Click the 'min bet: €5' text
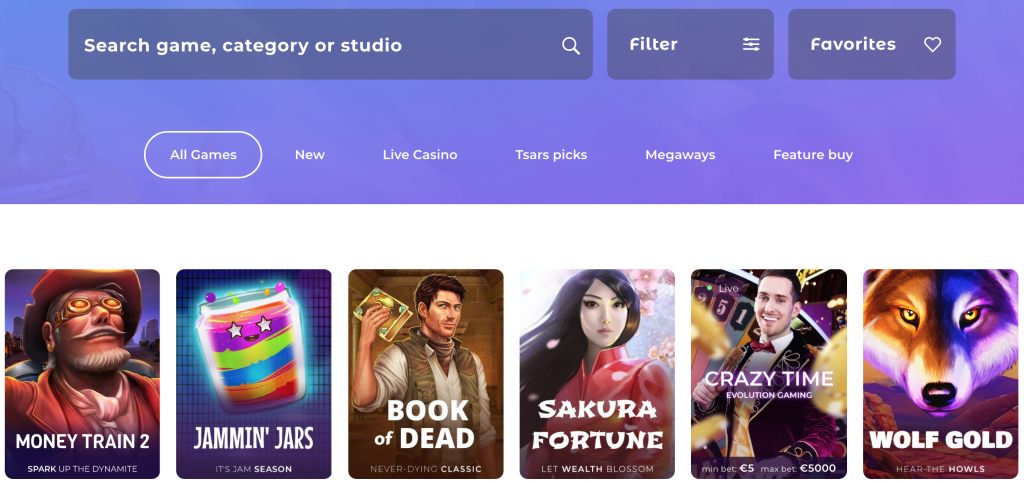1024x483 pixels. pos(730,468)
